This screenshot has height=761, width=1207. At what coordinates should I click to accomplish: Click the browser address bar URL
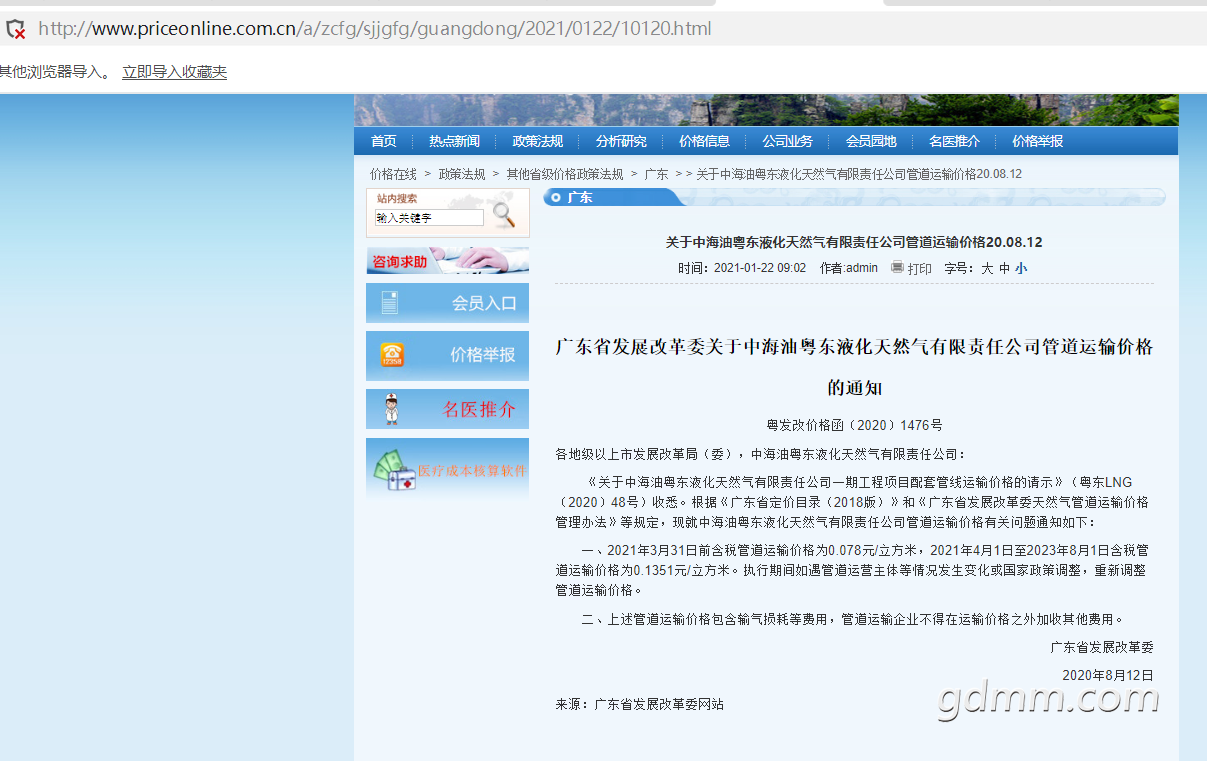point(375,29)
